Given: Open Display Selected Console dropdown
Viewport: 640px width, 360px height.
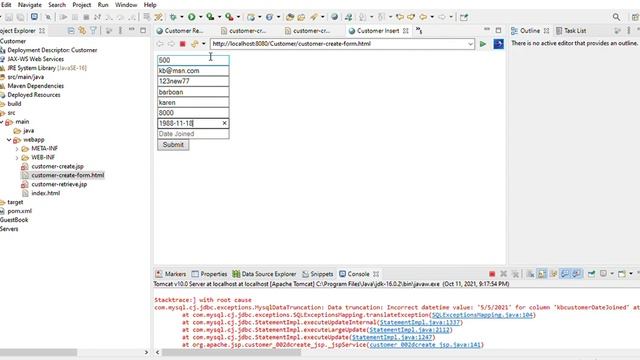Looking at the screenshot, I should [612, 274].
